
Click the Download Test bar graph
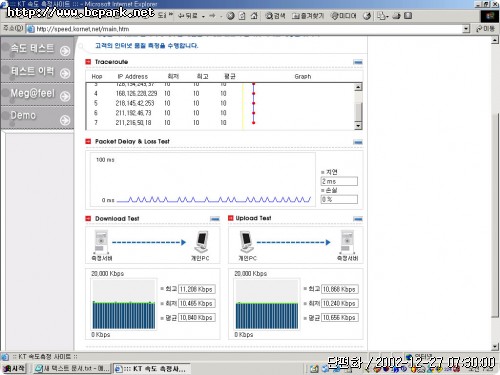(x=124, y=304)
